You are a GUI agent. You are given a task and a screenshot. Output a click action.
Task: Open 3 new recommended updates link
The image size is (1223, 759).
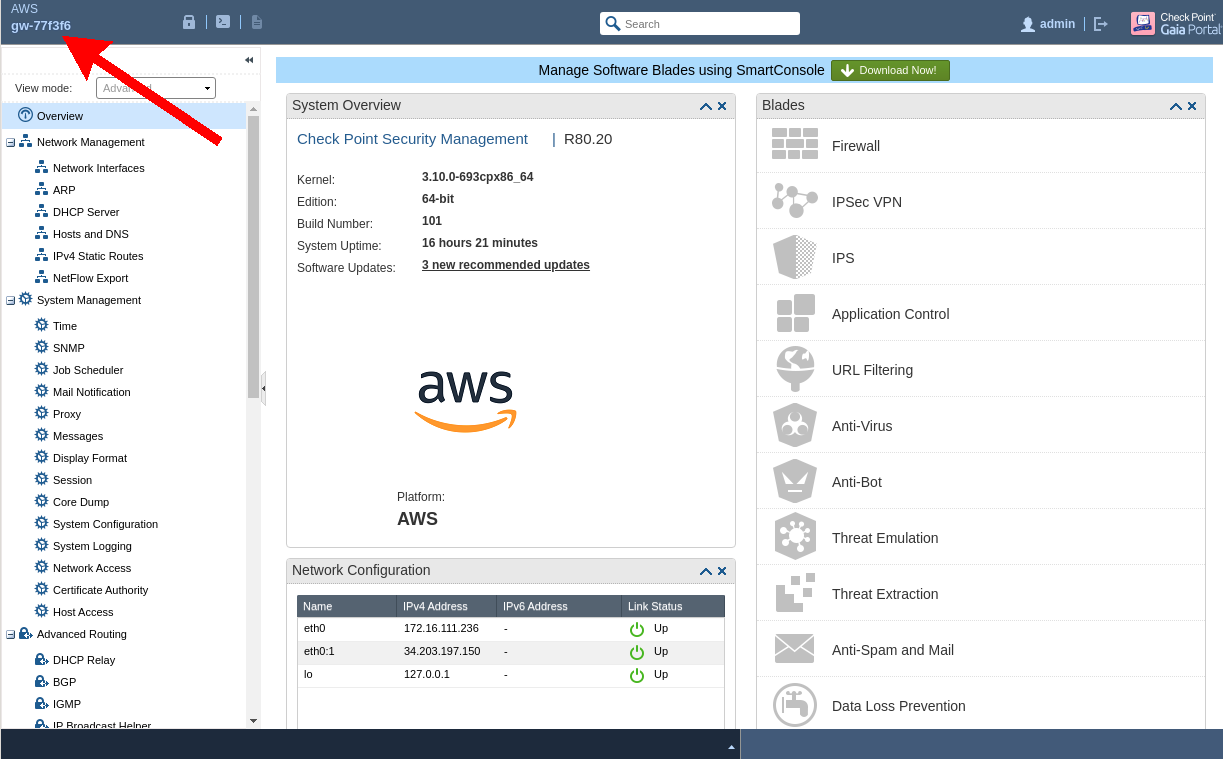506,265
